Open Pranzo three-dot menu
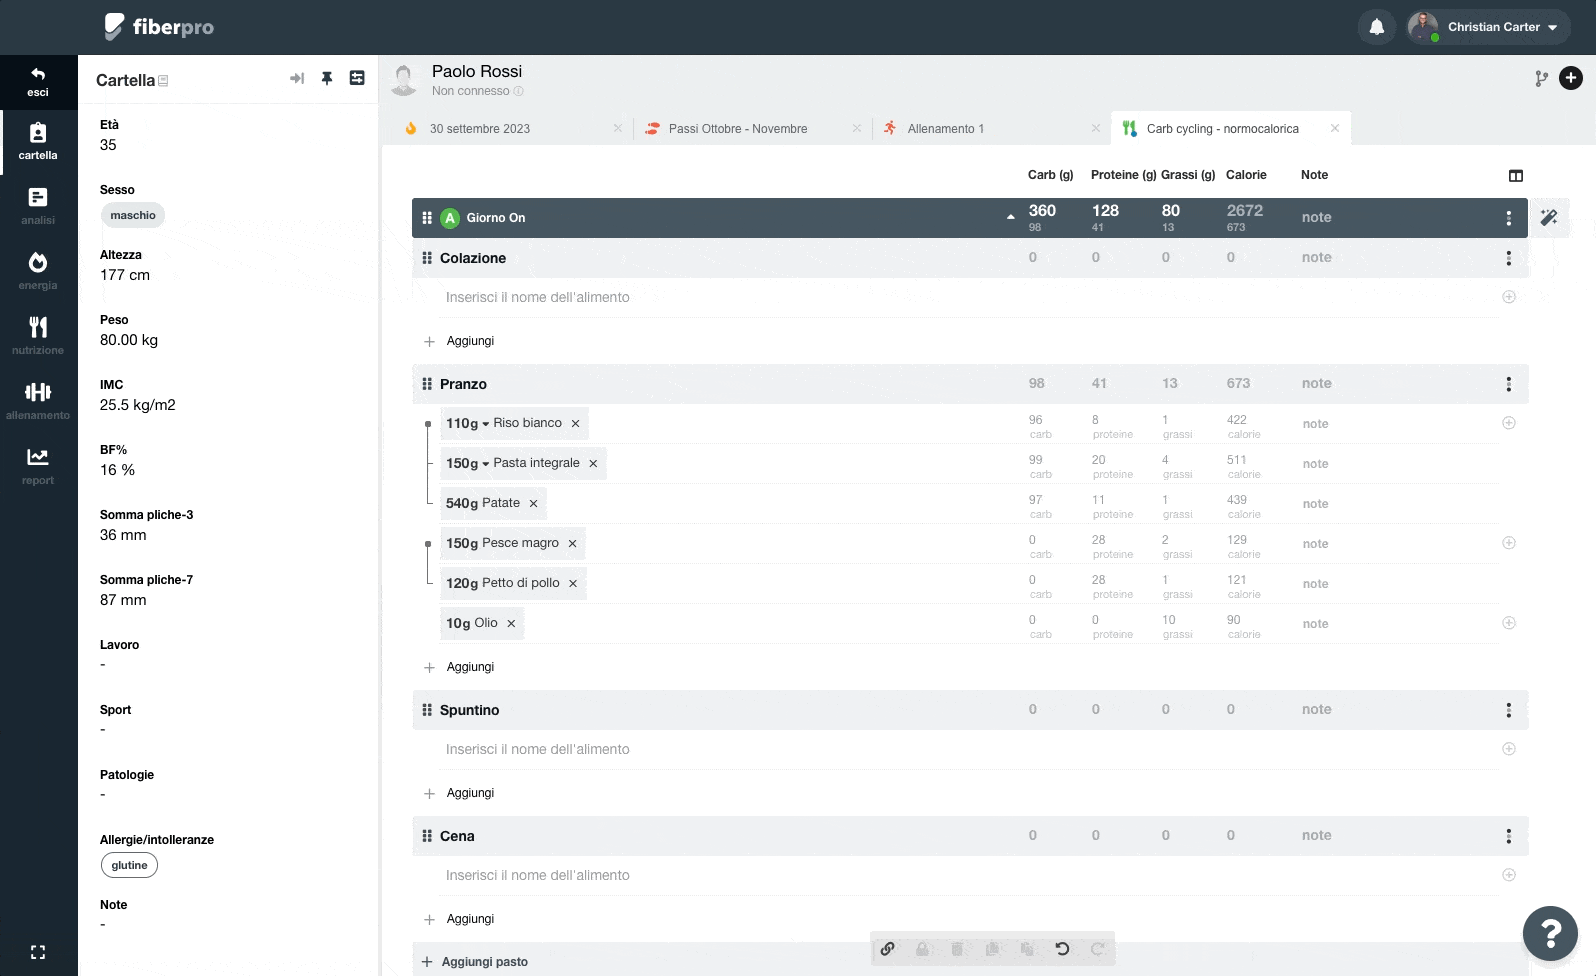 [x=1509, y=384]
